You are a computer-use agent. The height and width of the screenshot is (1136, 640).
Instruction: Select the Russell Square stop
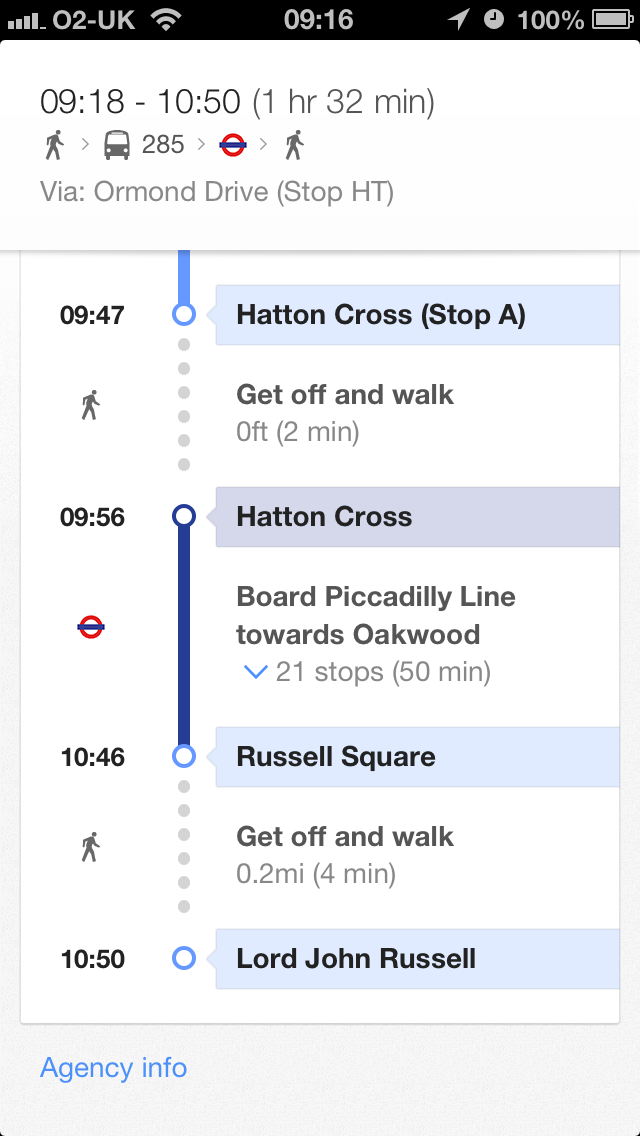point(417,757)
